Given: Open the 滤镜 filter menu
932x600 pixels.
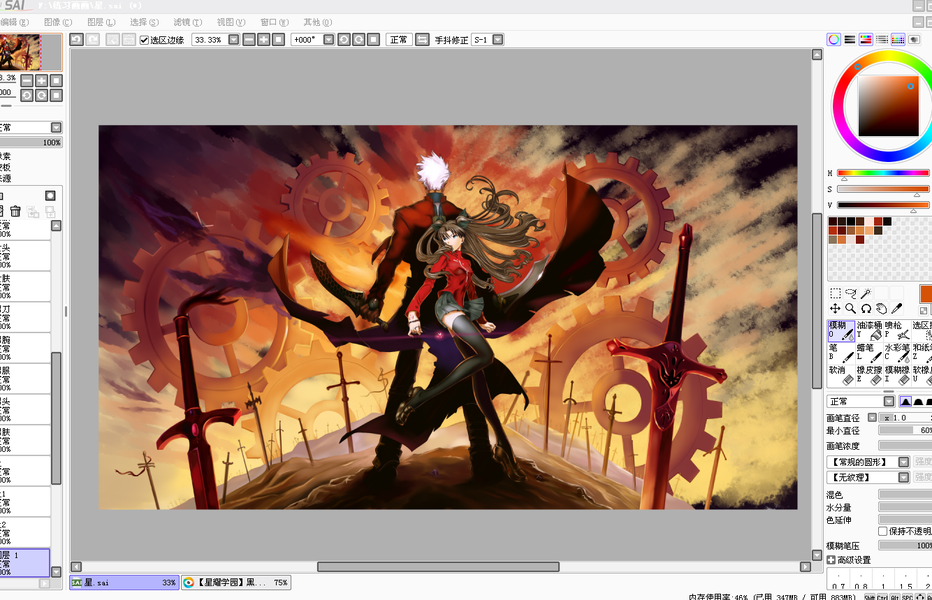Looking at the screenshot, I should pyautogui.click(x=188, y=22).
